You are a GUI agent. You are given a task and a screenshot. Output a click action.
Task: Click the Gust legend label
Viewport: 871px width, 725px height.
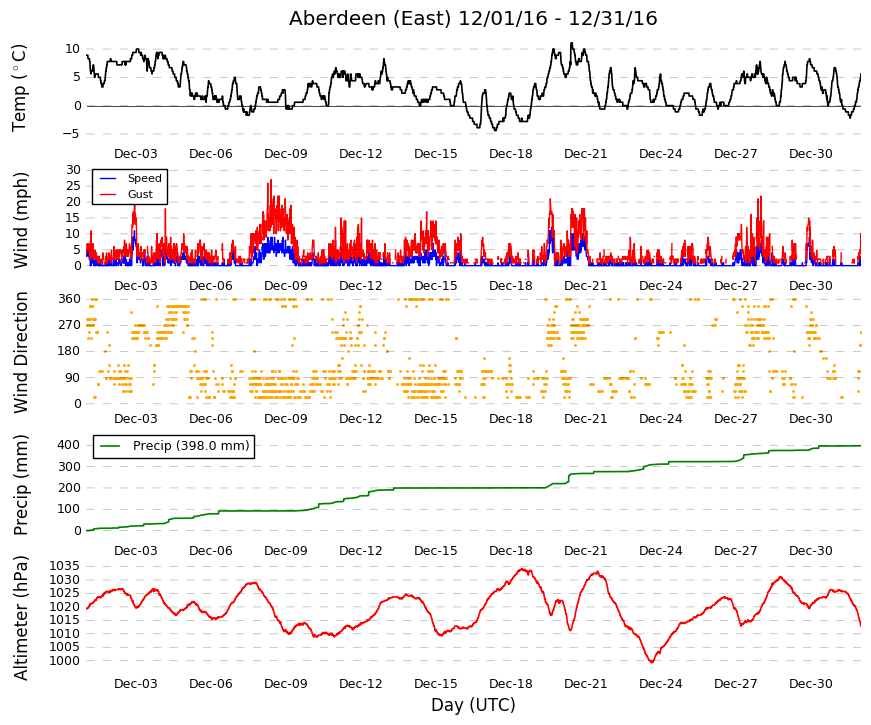click(140, 194)
